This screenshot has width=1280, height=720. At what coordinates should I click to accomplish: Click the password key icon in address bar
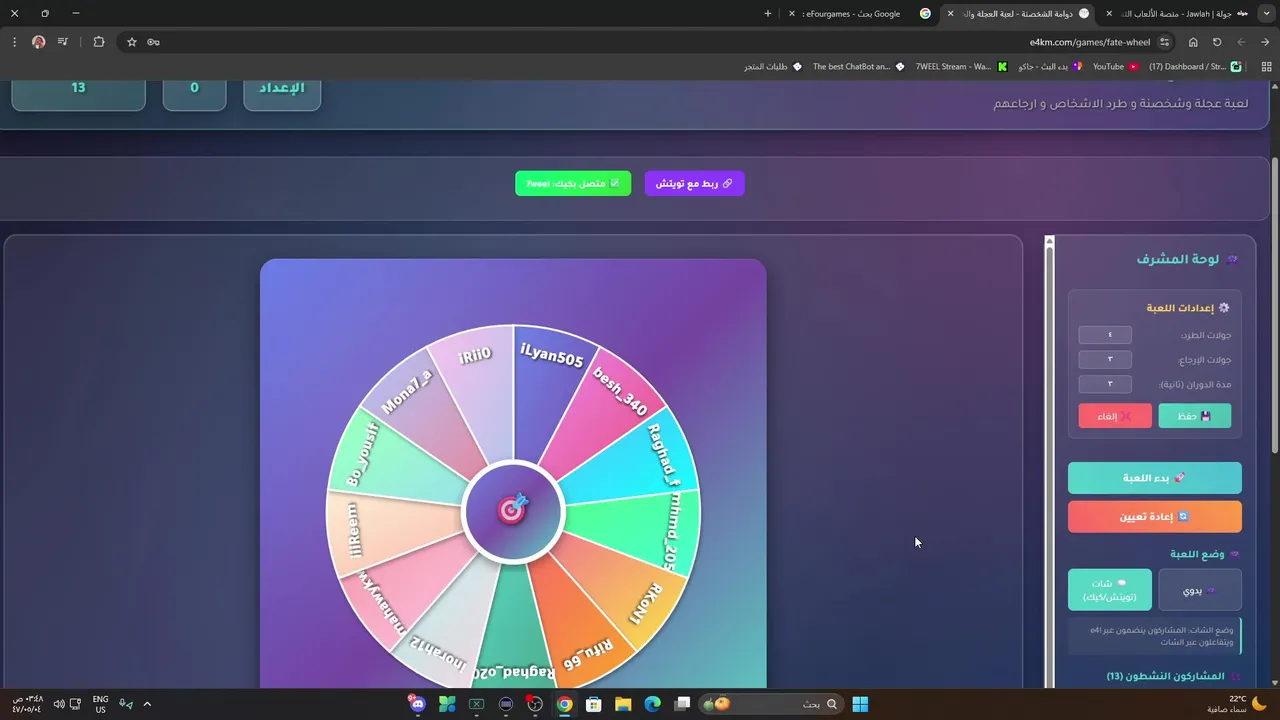[153, 42]
